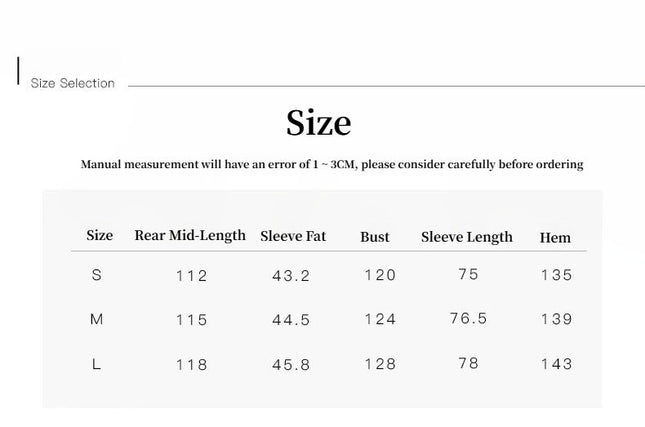Click the manual measurement error notice text

(x=332, y=164)
